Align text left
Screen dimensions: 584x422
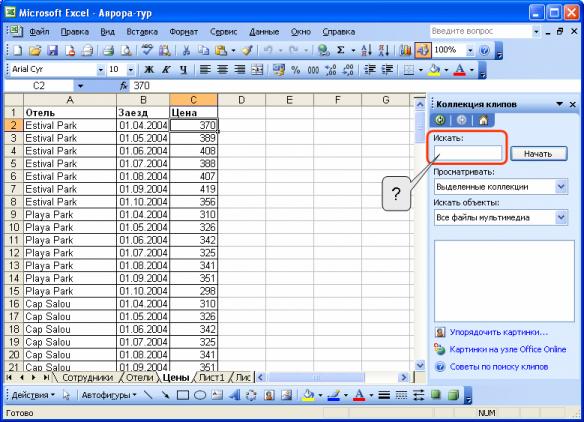[x=205, y=70]
